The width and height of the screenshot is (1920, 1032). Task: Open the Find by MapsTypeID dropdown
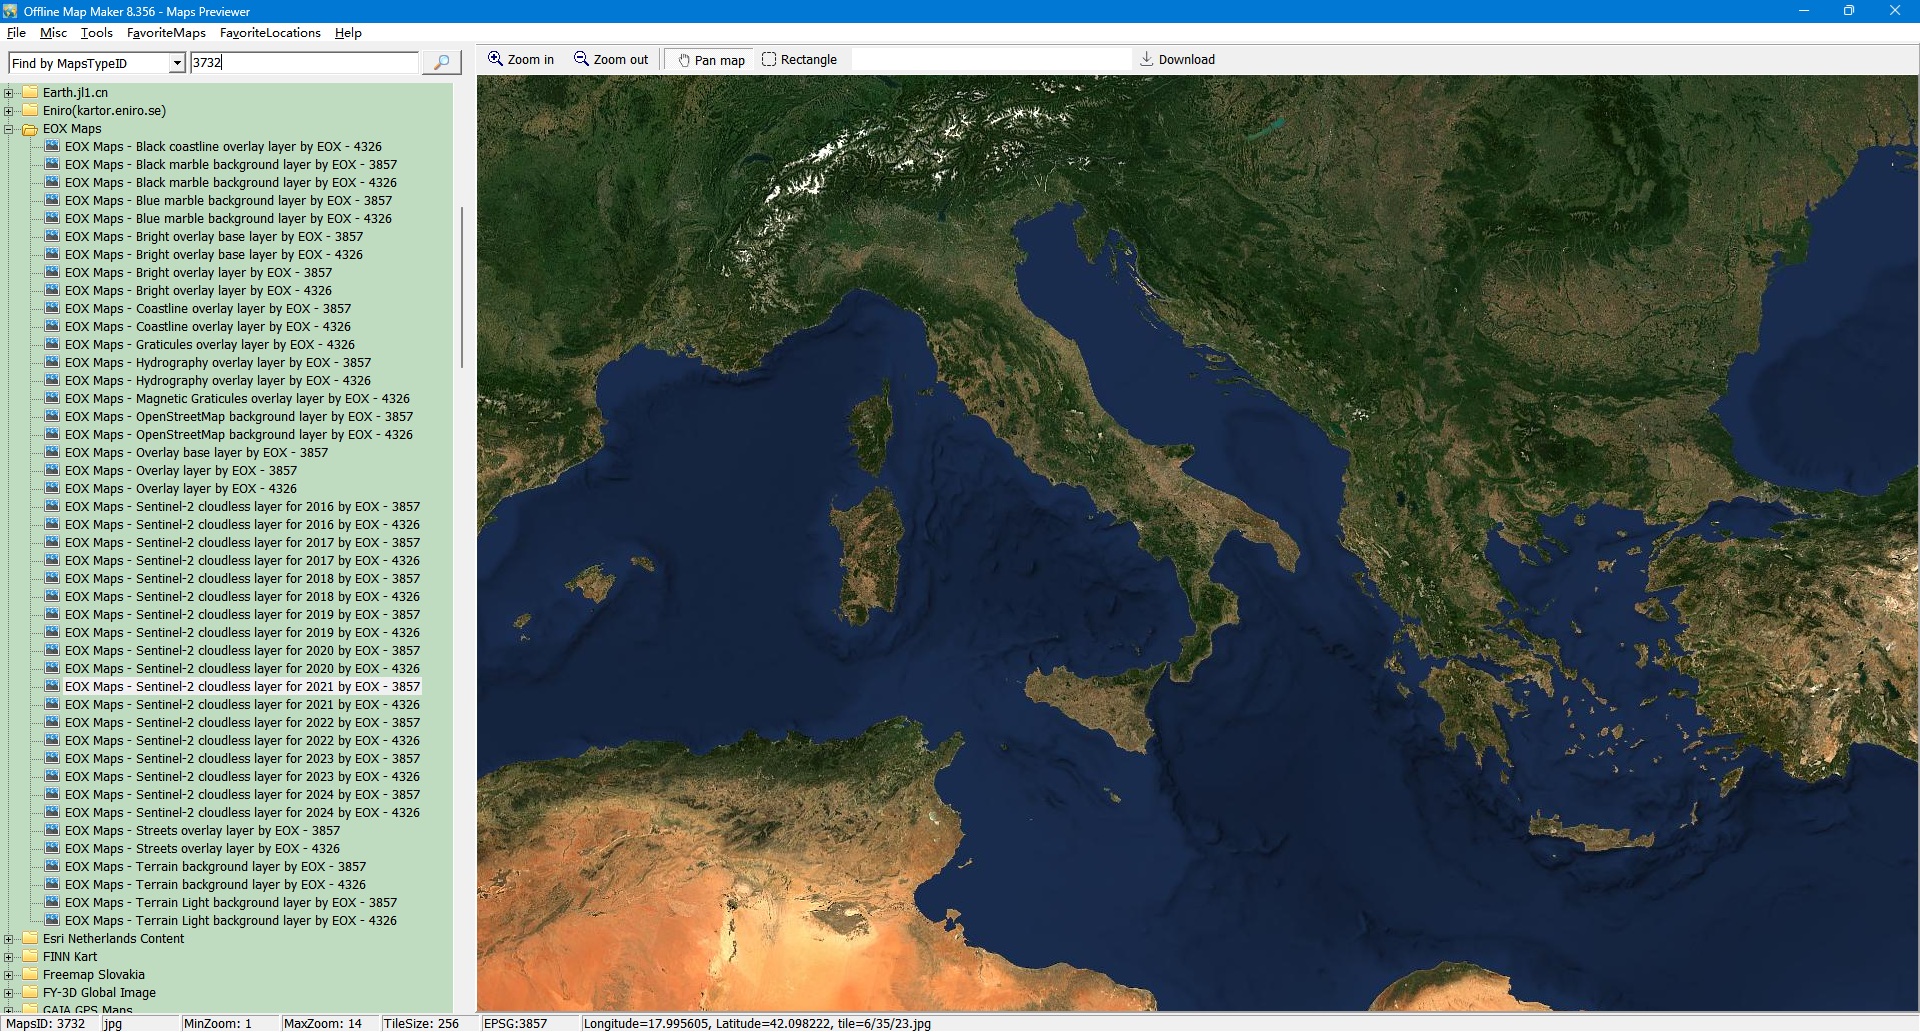click(177, 63)
